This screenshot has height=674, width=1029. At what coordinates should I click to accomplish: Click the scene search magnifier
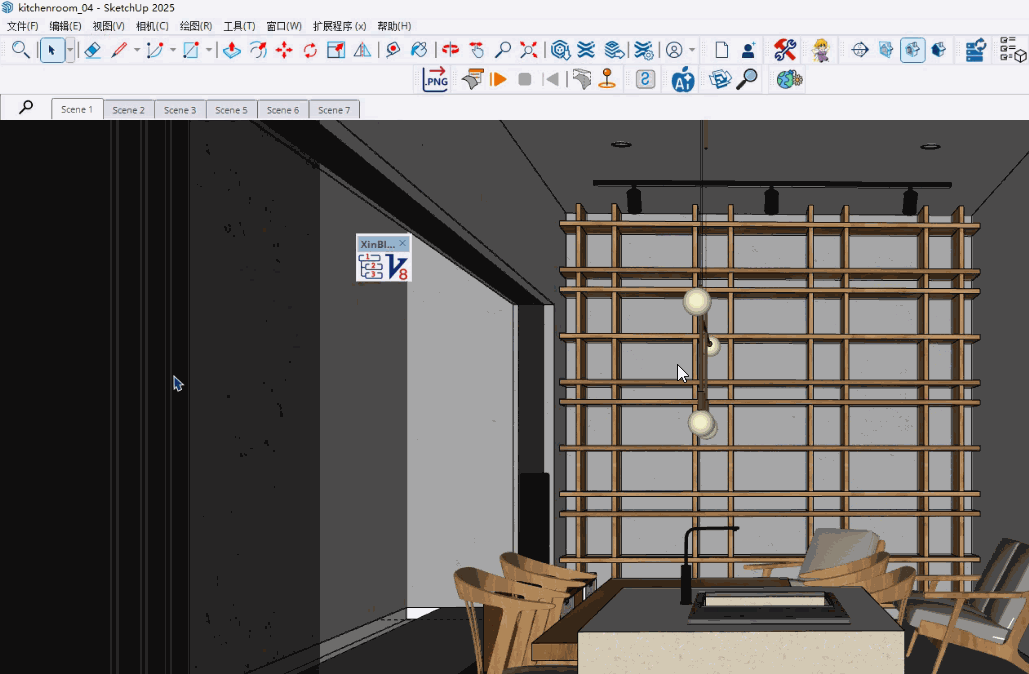point(26,107)
